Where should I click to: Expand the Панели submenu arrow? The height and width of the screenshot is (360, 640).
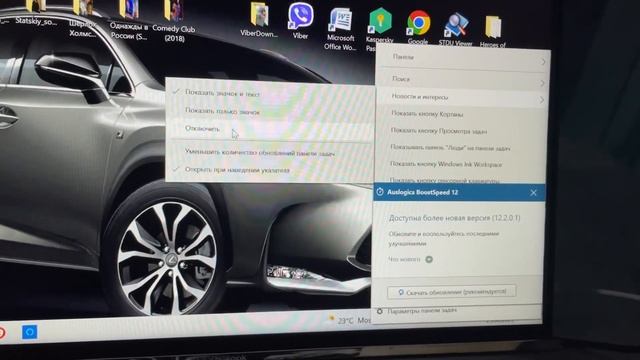point(543,62)
